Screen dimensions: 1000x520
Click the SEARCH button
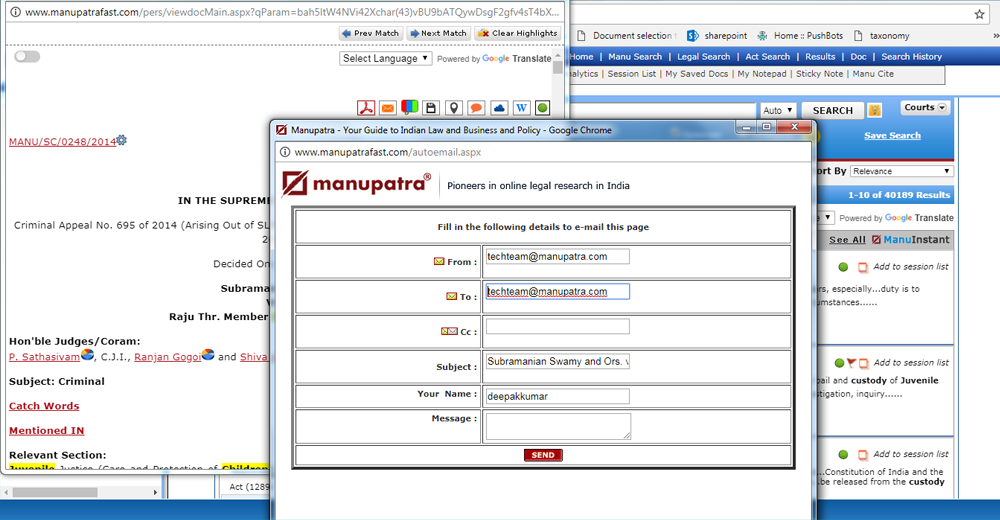coord(832,110)
